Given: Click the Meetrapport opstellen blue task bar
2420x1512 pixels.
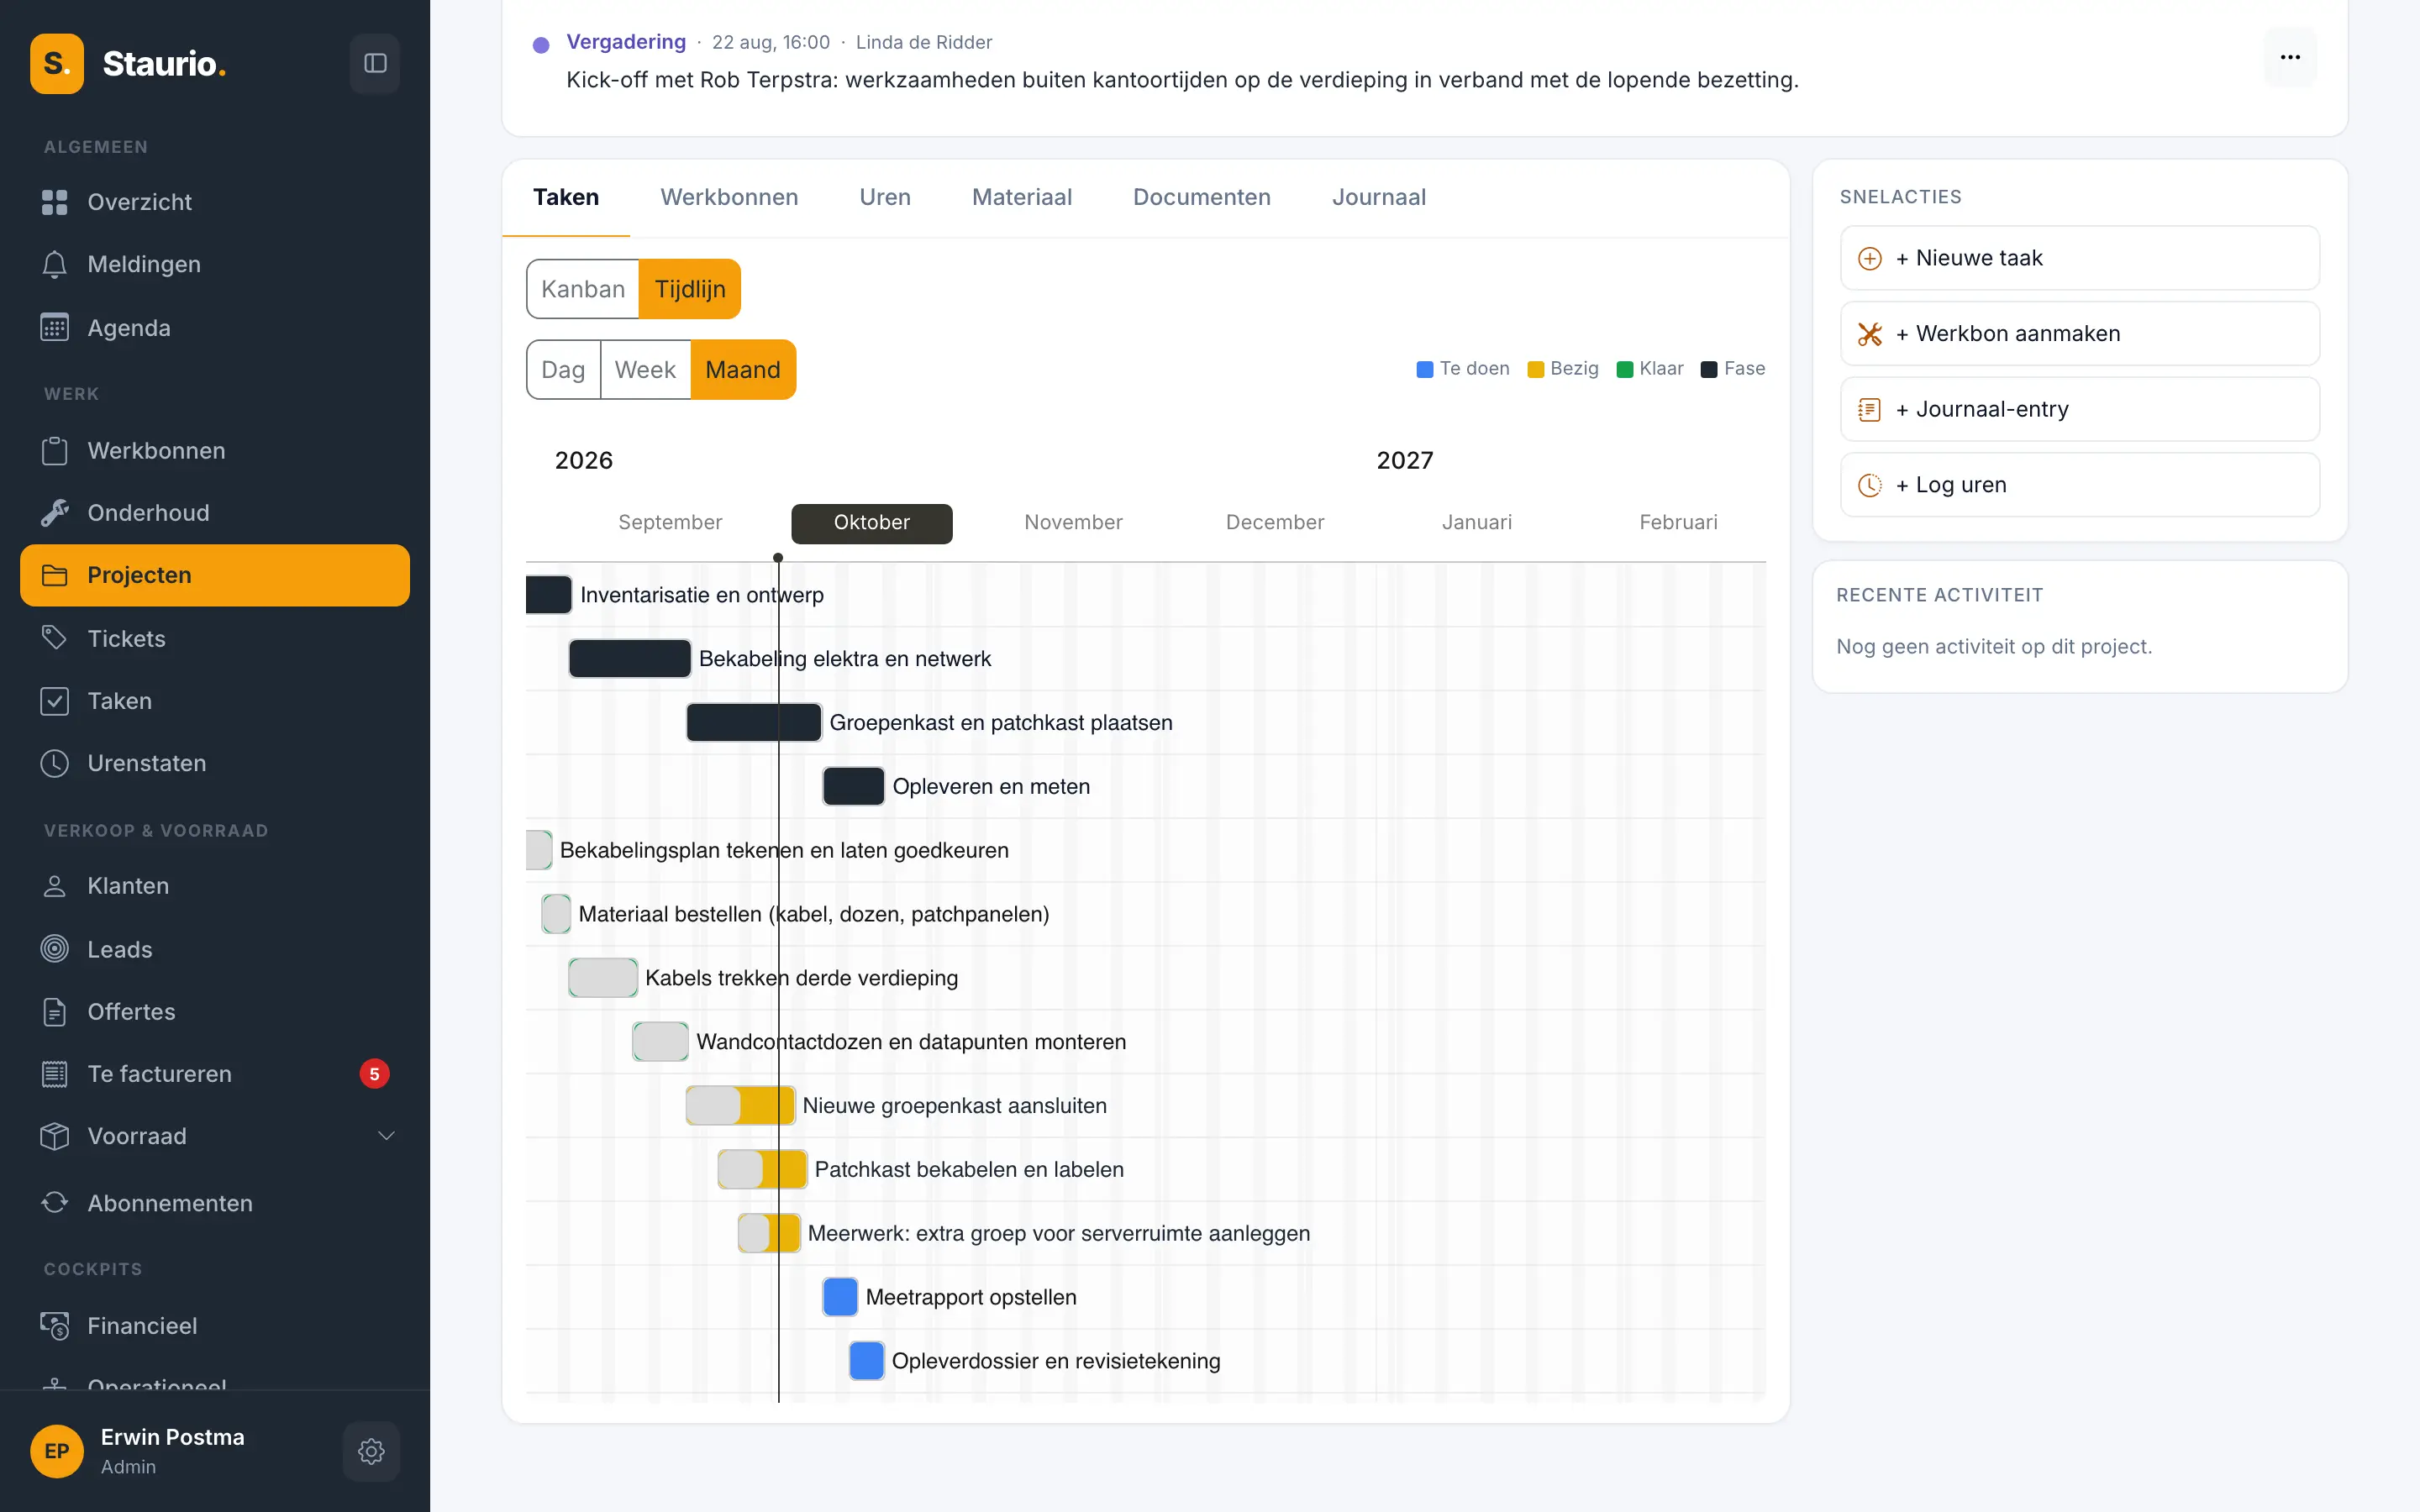Looking at the screenshot, I should click(x=840, y=1297).
